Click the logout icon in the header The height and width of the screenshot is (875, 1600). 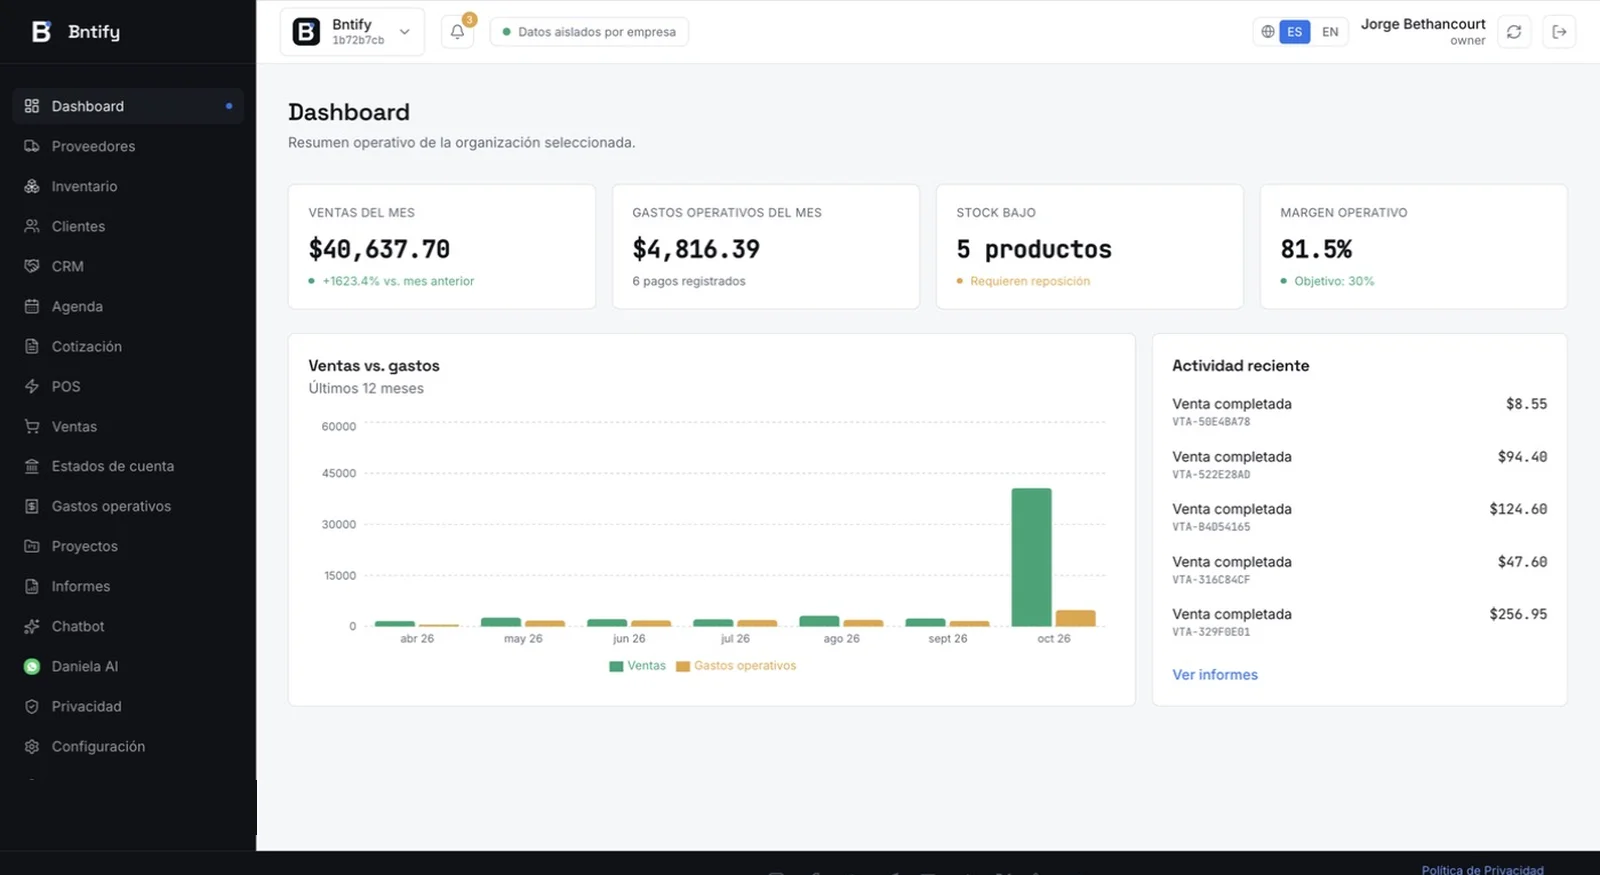tap(1559, 32)
